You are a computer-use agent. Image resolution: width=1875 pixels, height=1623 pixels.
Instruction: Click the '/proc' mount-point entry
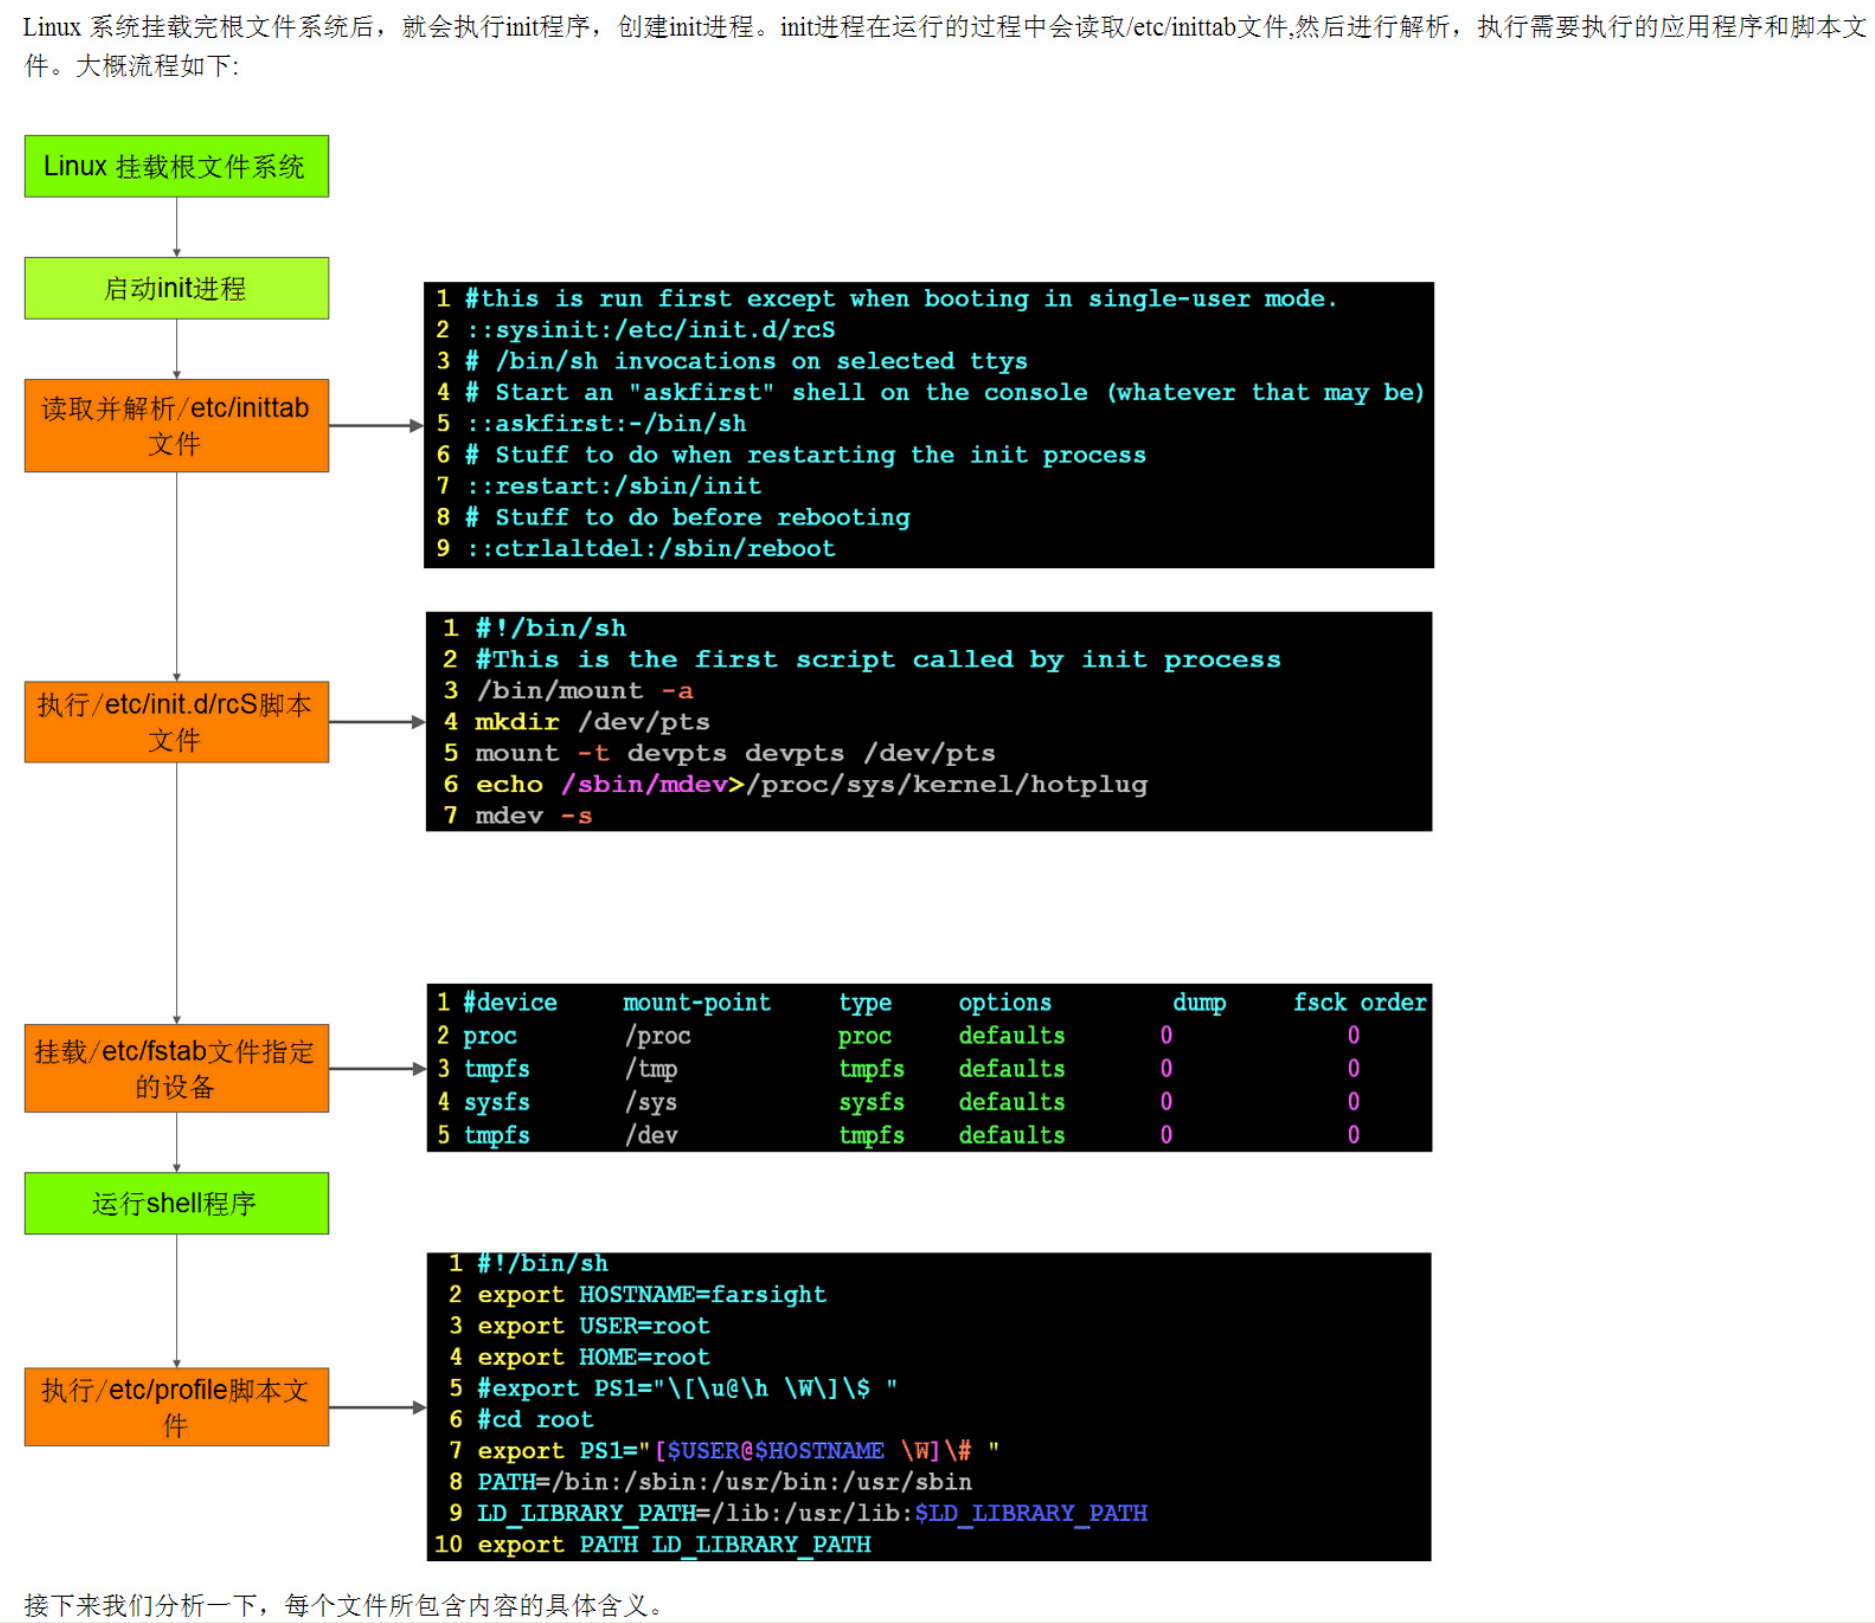(x=658, y=1036)
